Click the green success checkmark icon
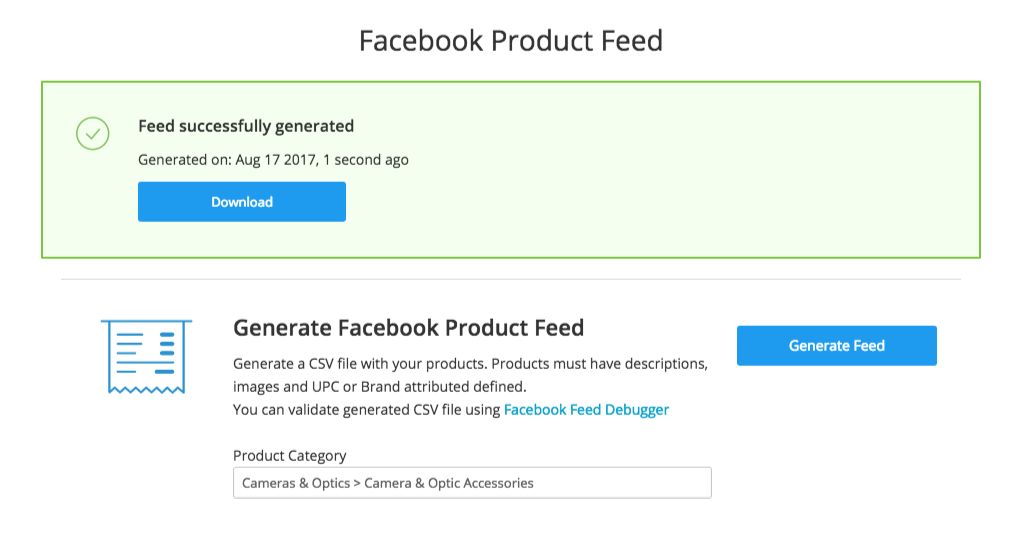1024x538 pixels. 93,133
